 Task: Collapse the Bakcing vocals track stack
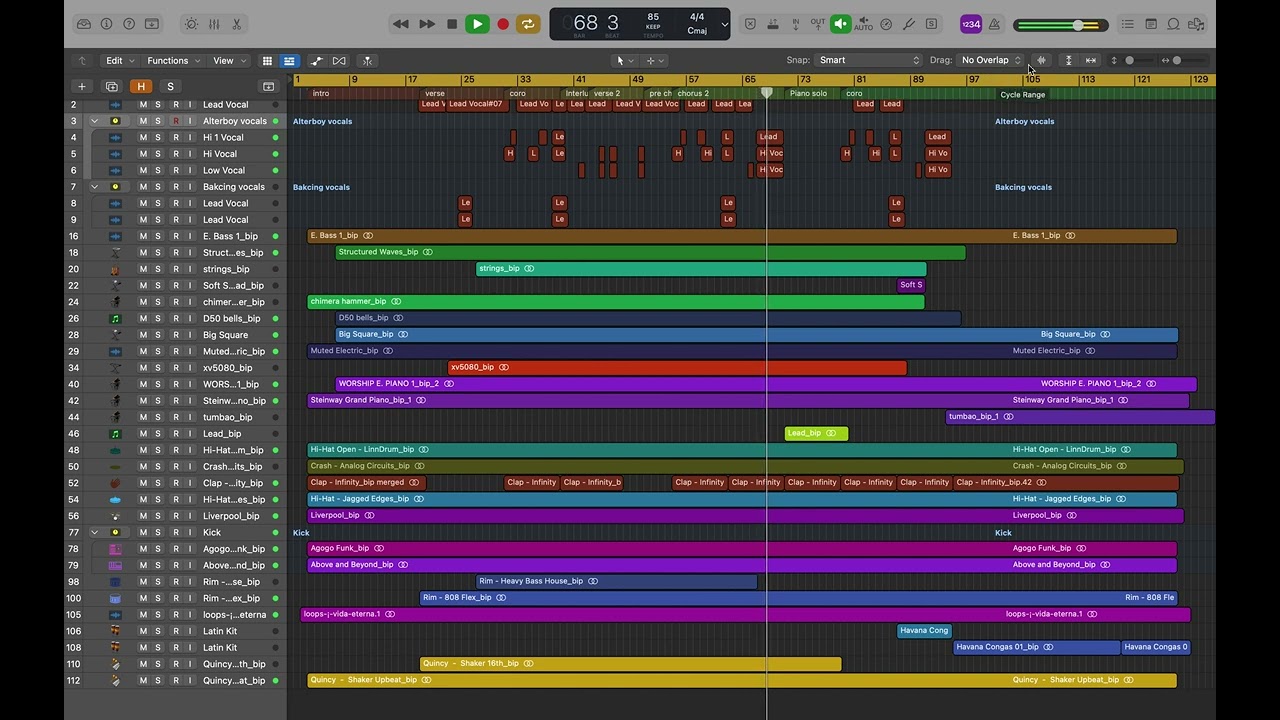(x=94, y=187)
